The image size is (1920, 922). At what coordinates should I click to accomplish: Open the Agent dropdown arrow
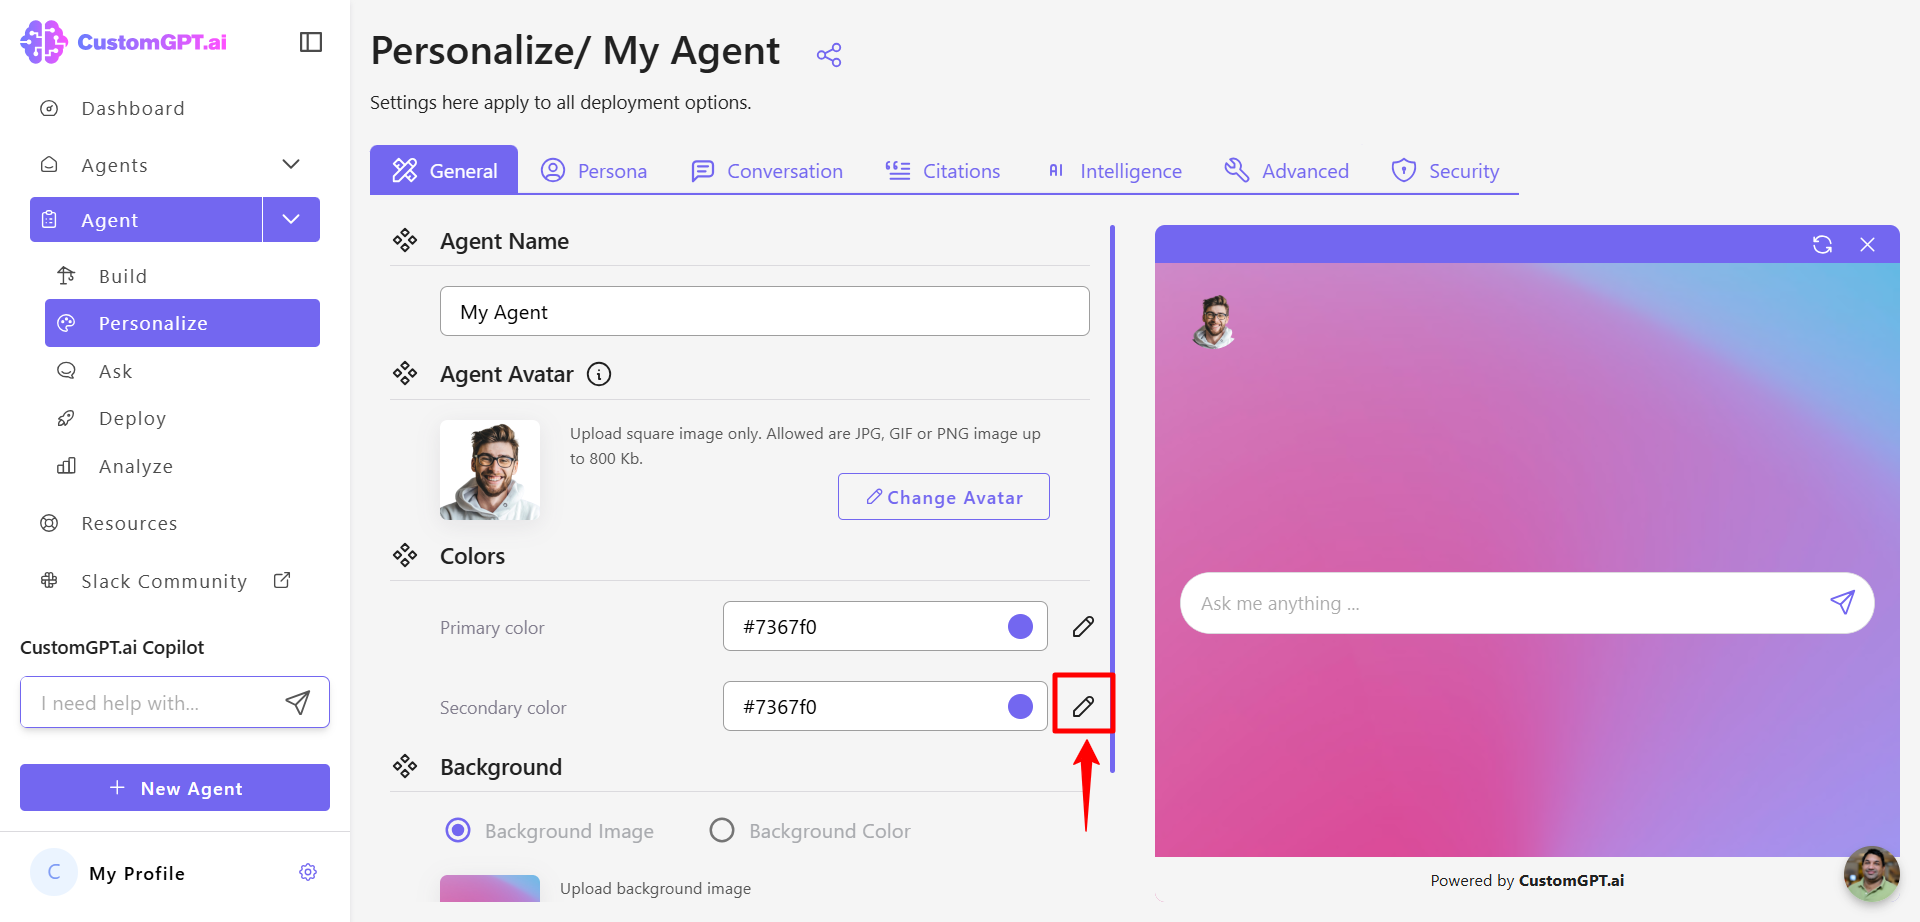(291, 219)
